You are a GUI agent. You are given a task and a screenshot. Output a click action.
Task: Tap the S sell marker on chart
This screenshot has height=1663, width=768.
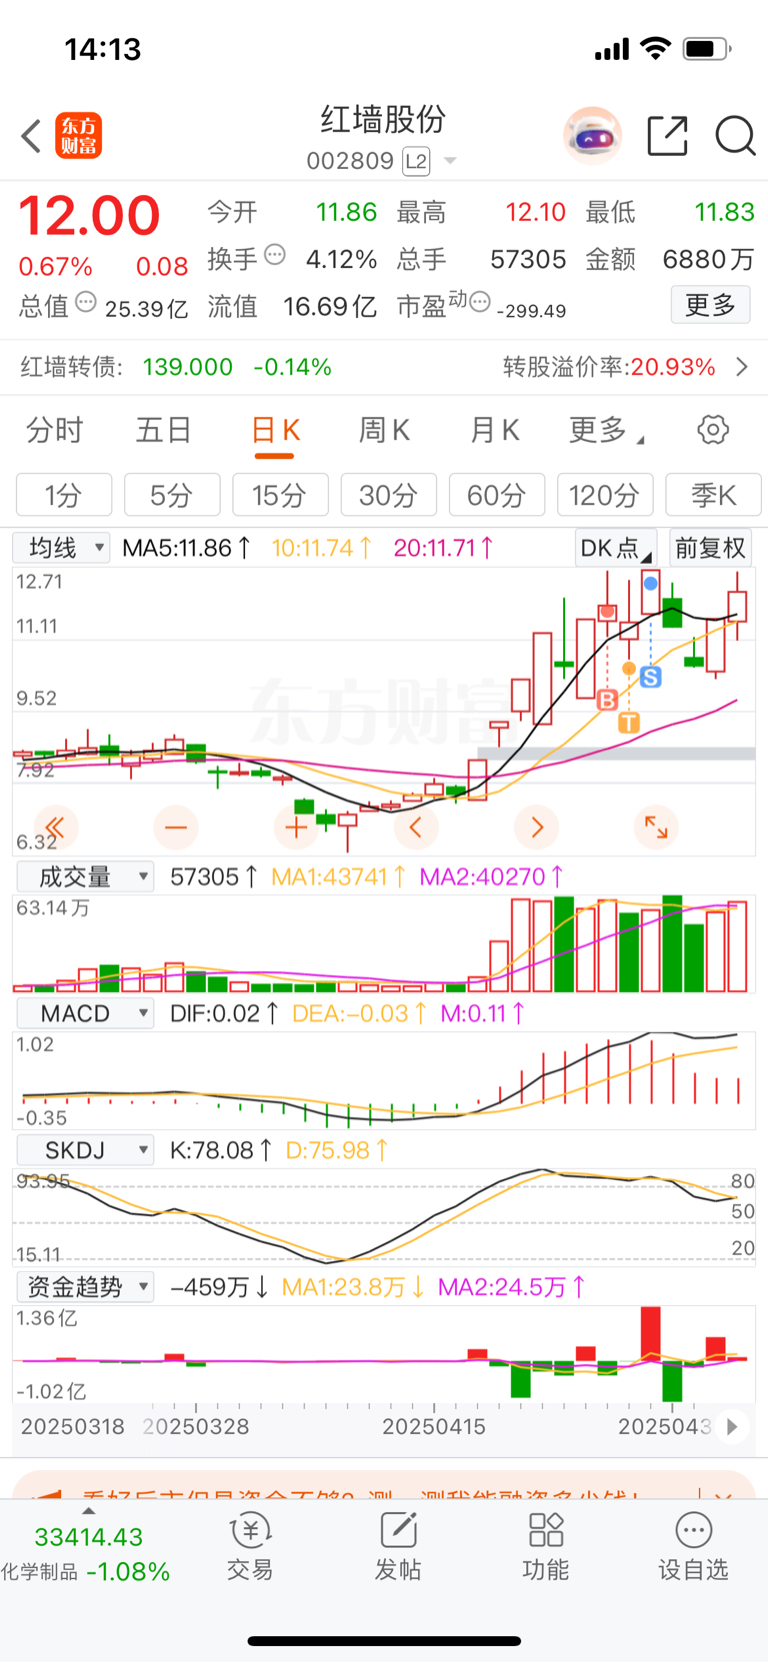651,677
